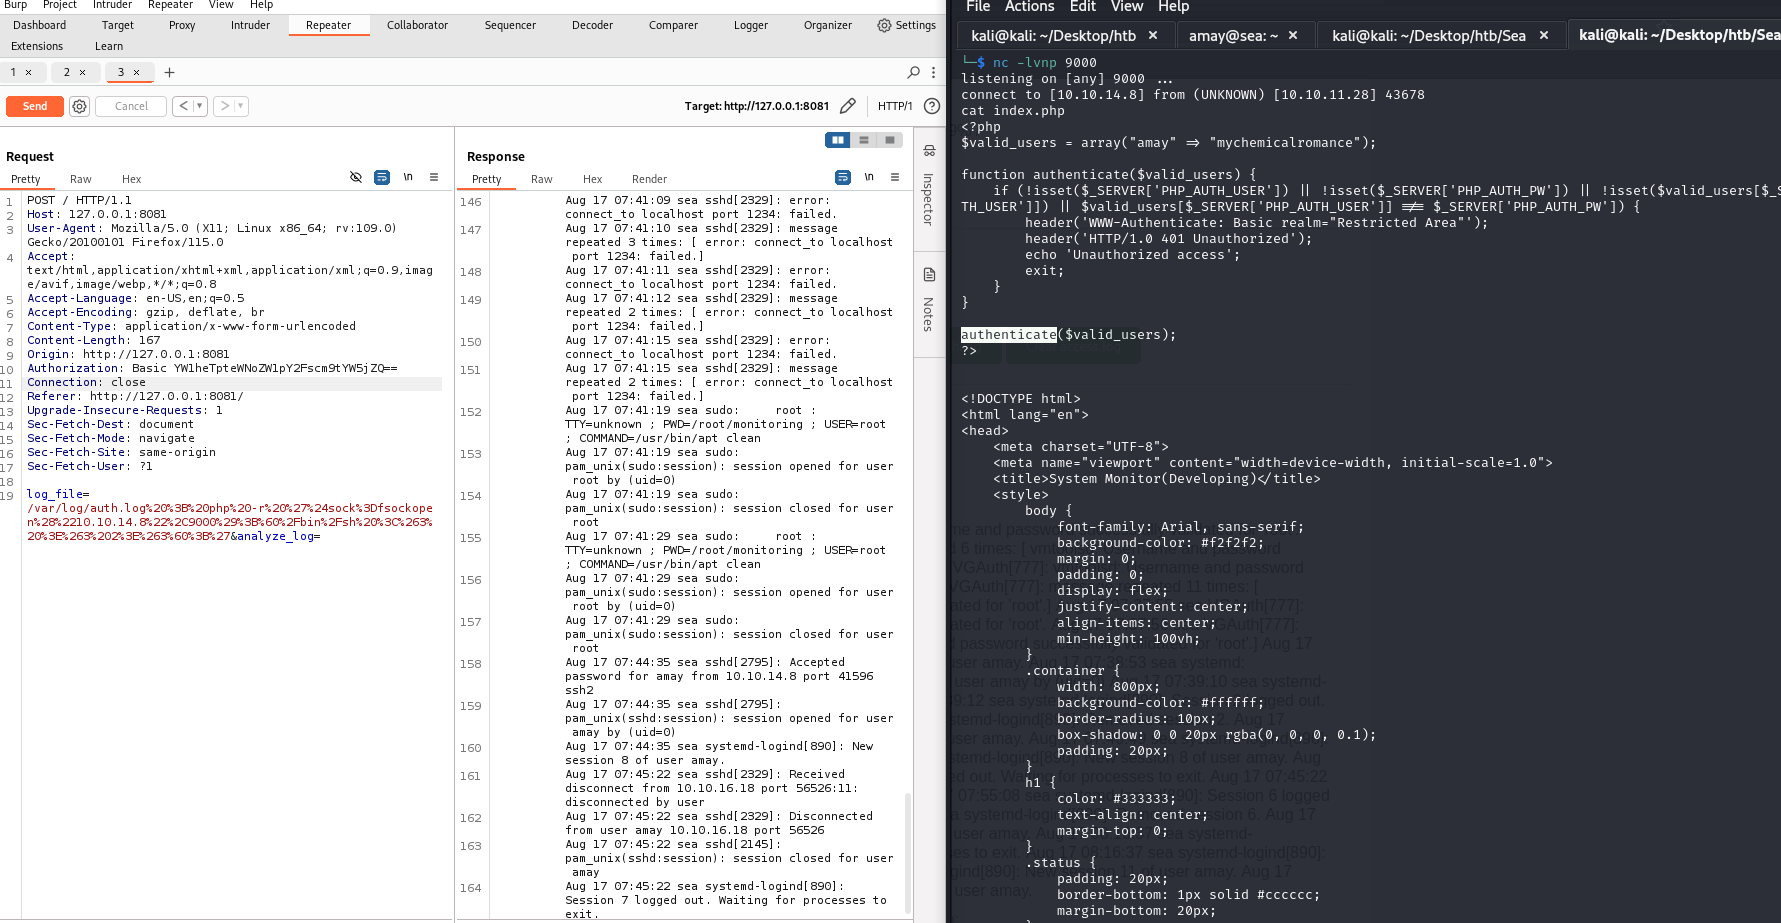The height and width of the screenshot is (923, 1781).
Task: Toggle show newline \n in Request panel
Action: tap(408, 177)
